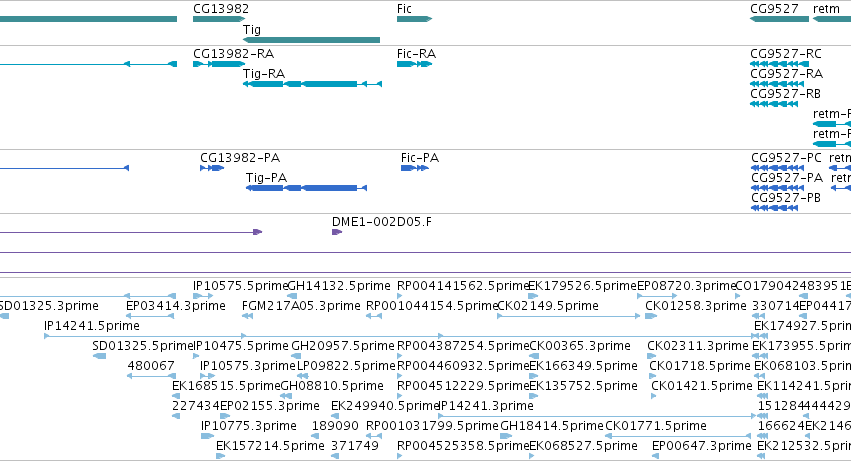Open the CG9527-PA protein label
Screen dimensions: 851x461
coord(787,178)
